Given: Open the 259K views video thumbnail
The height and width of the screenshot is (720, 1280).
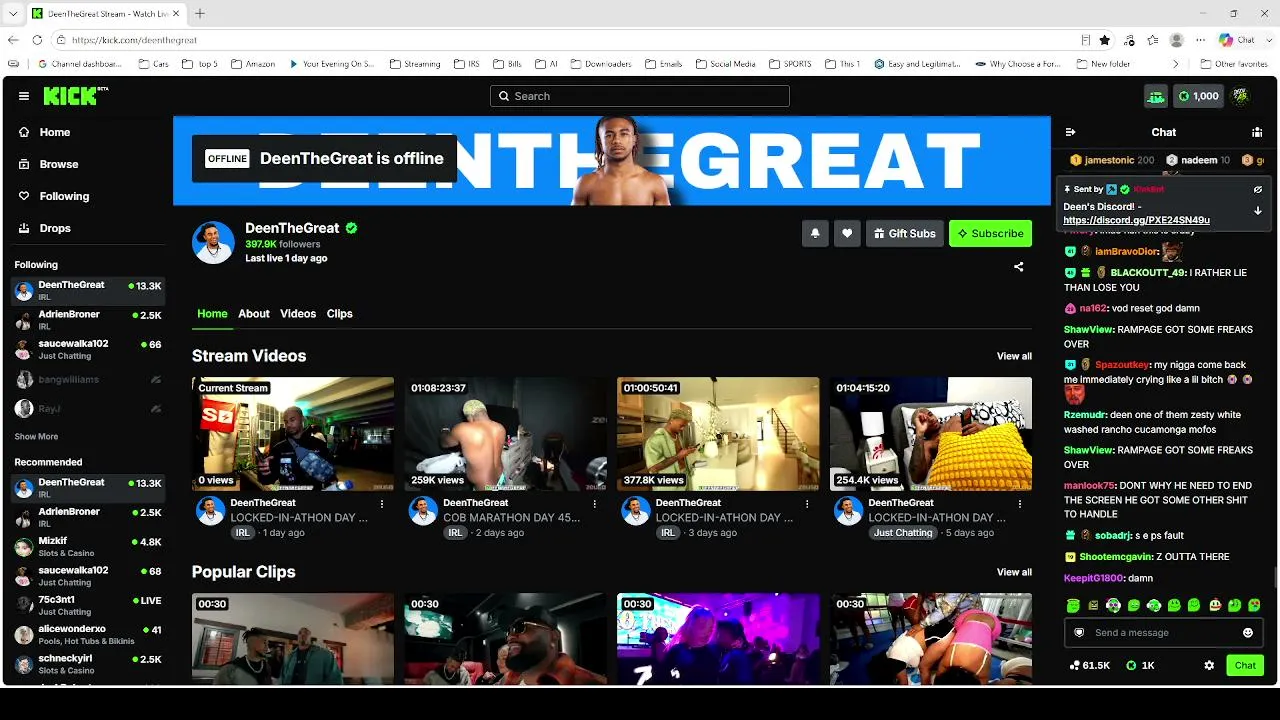Looking at the screenshot, I should pos(506,434).
